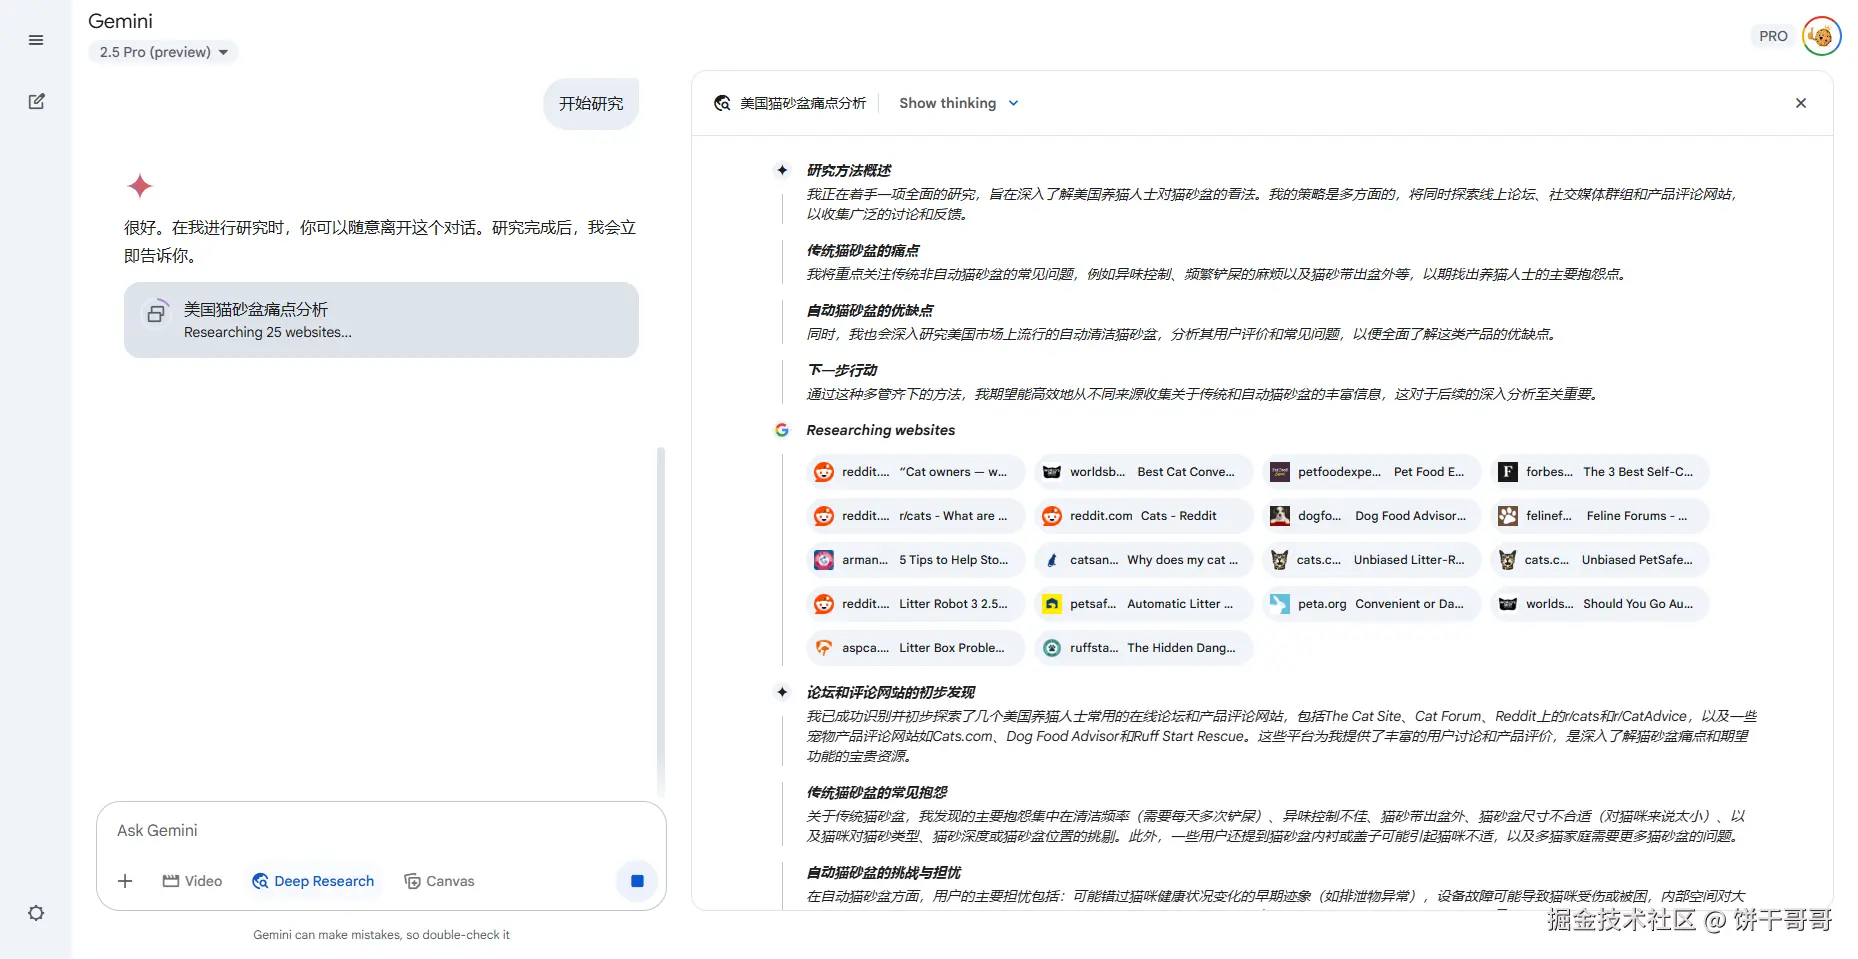Open the forbes The 3 Best Self-C... source
Screen dimensions: 1858x959
click(x=1599, y=472)
